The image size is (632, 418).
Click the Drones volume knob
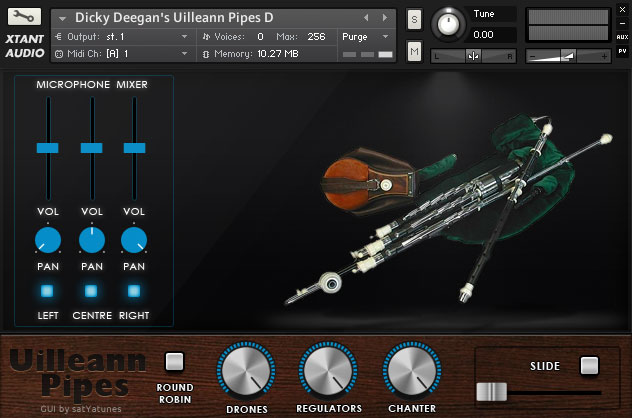[246, 371]
